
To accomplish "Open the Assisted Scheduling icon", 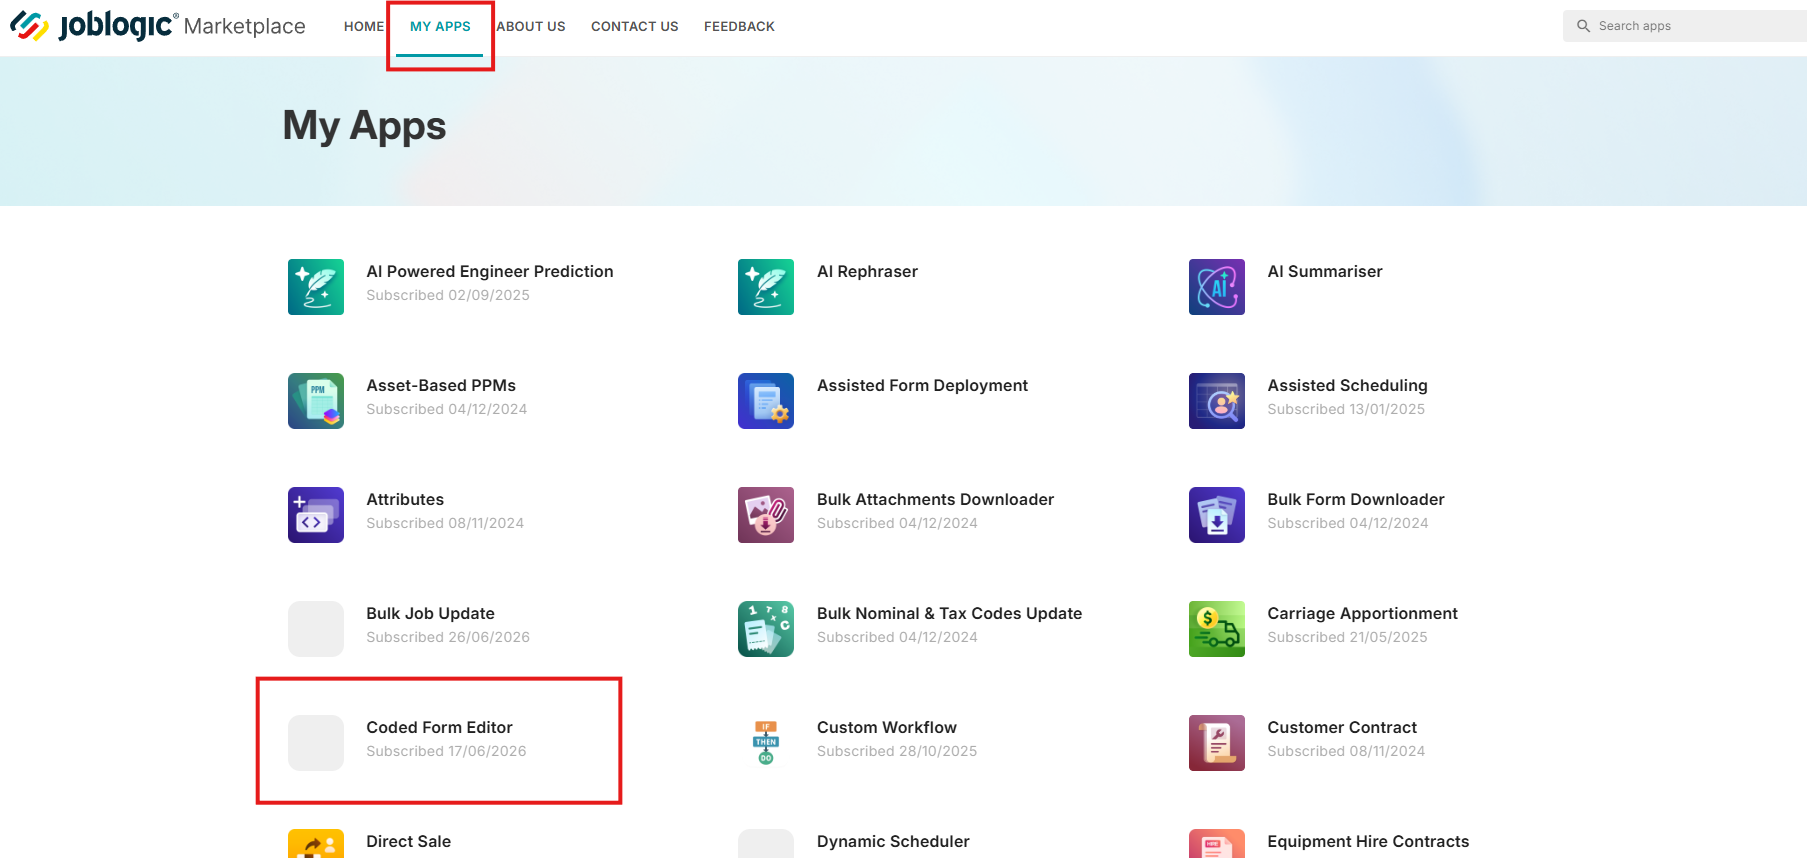I will click(1217, 401).
